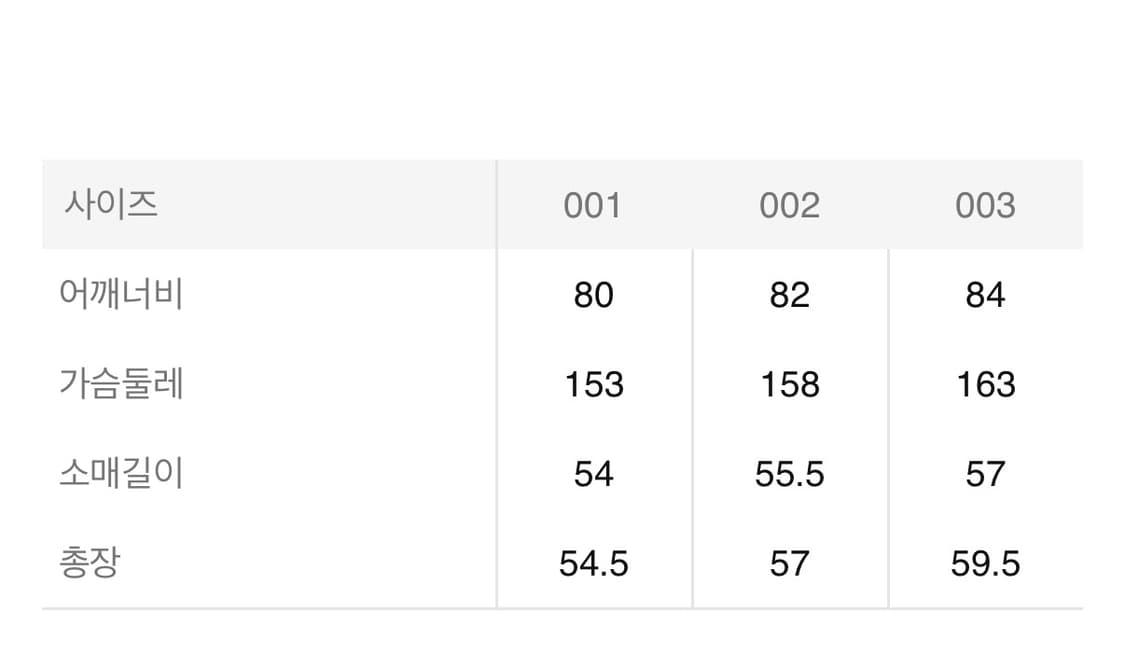This screenshot has height=667, width=1125.
Task: Select sleeve length value 54
Action: (x=593, y=474)
